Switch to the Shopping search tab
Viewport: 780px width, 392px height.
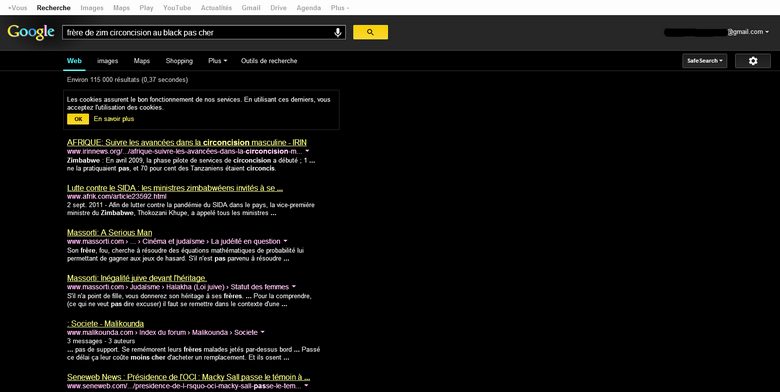coord(179,61)
